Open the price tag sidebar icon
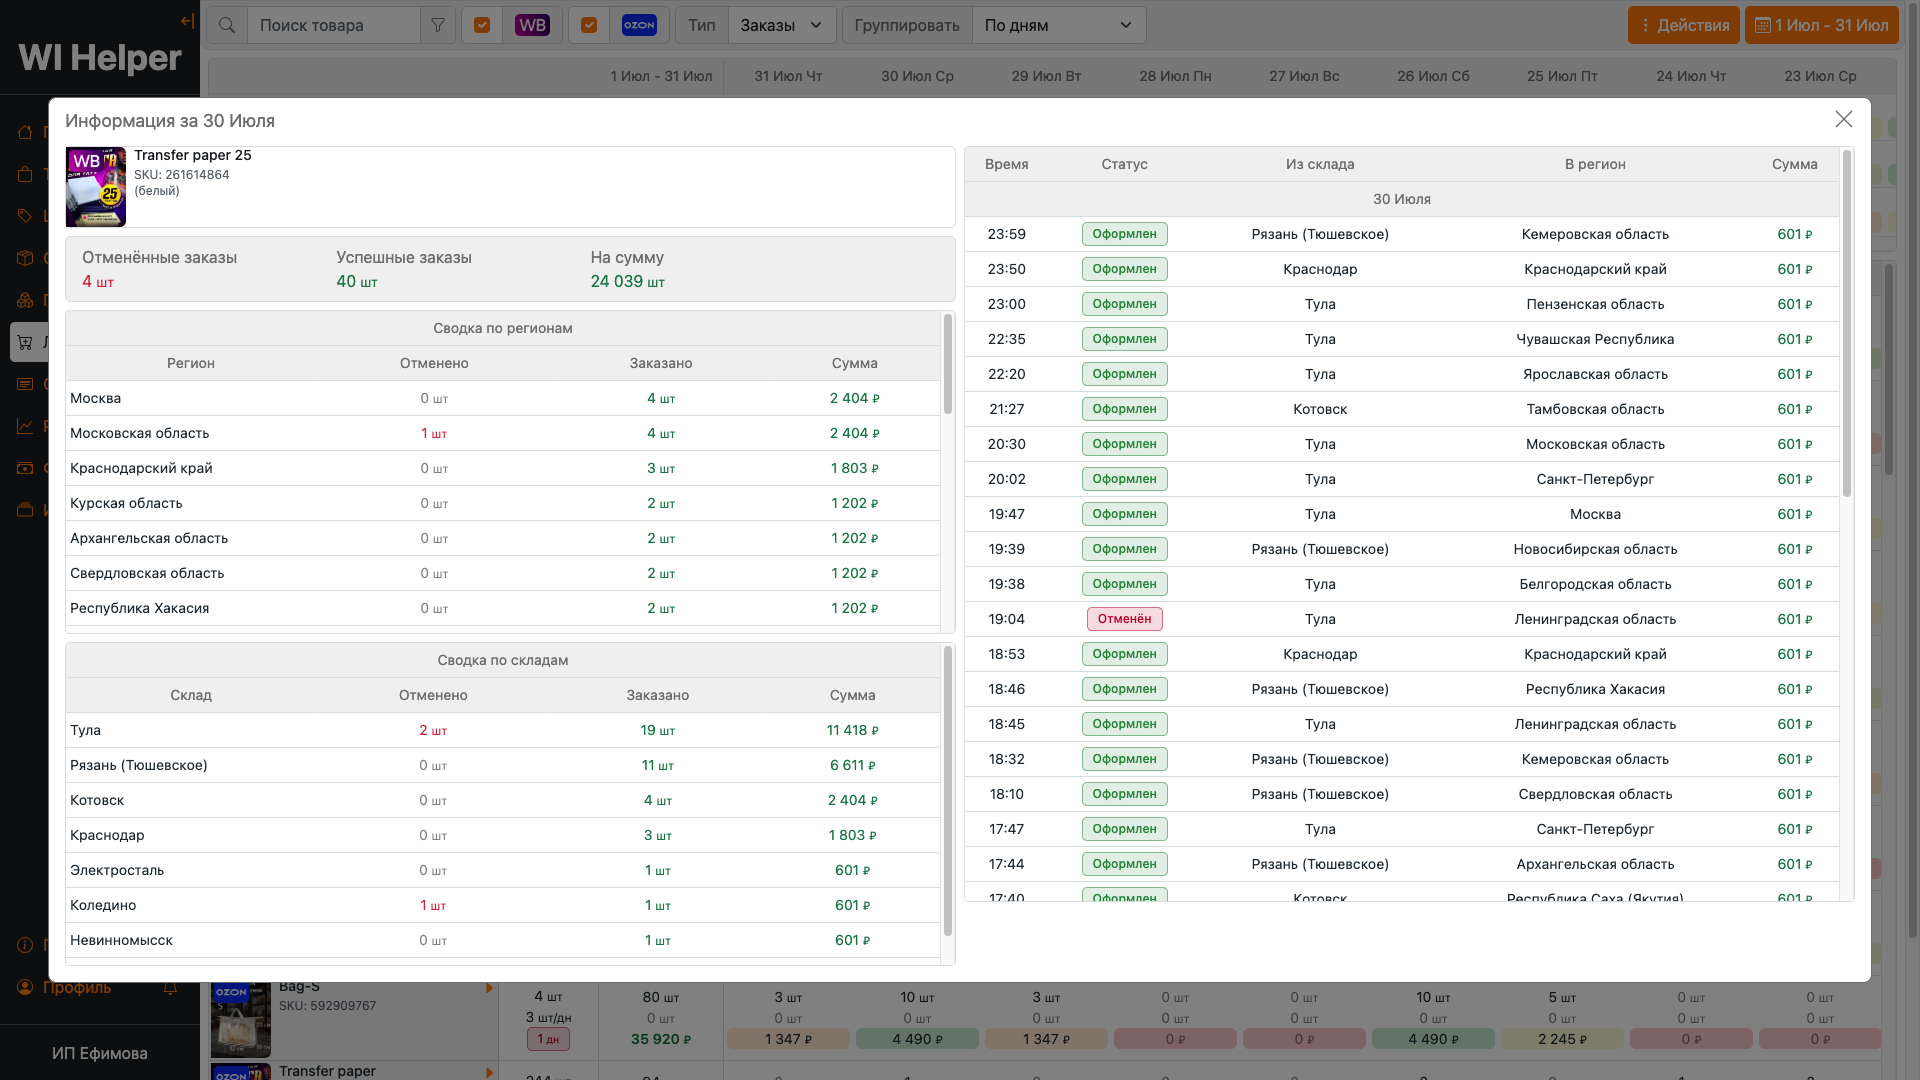Screen dimensions: 1920x1080 [25, 216]
